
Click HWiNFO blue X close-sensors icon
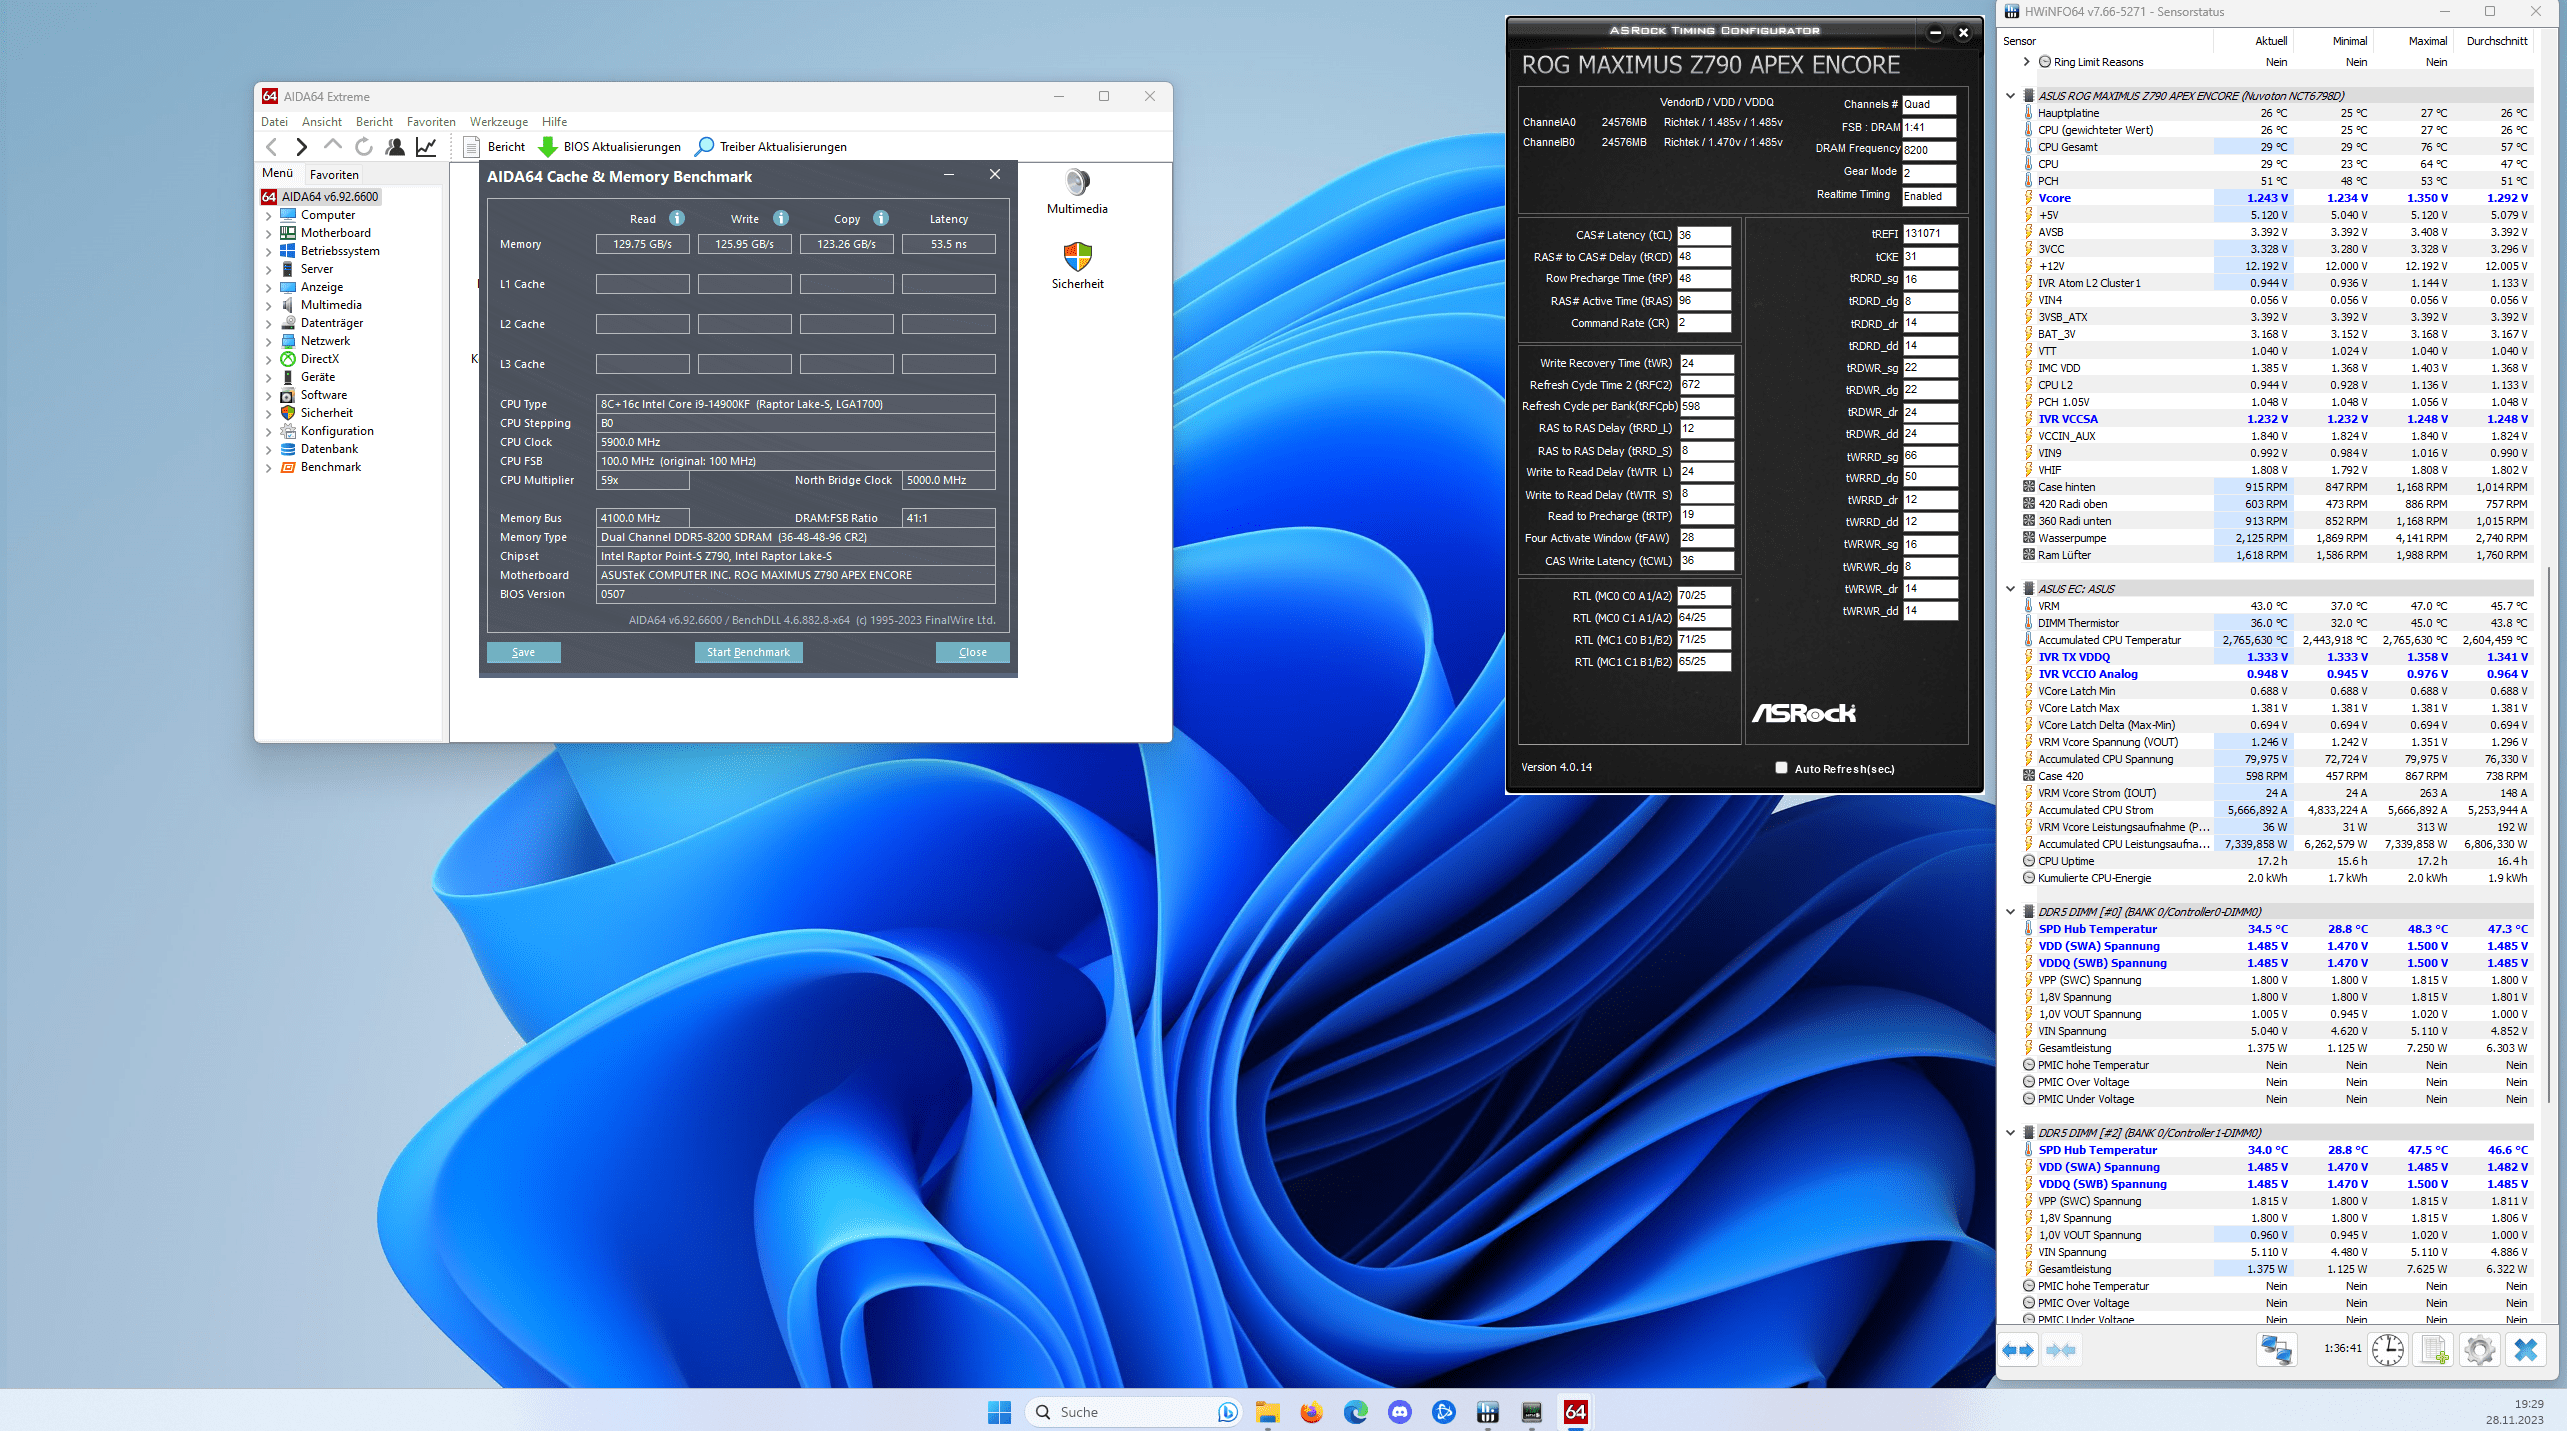pyautogui.click(x=2526, y=1350)
